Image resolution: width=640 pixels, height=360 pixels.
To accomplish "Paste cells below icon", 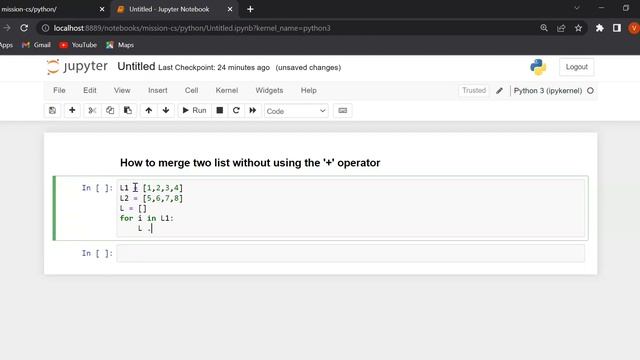I will [128, 110].
